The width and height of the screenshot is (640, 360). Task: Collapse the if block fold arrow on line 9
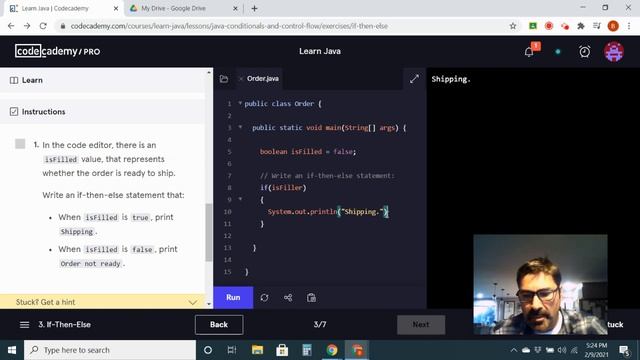click(x=240, y=199)
